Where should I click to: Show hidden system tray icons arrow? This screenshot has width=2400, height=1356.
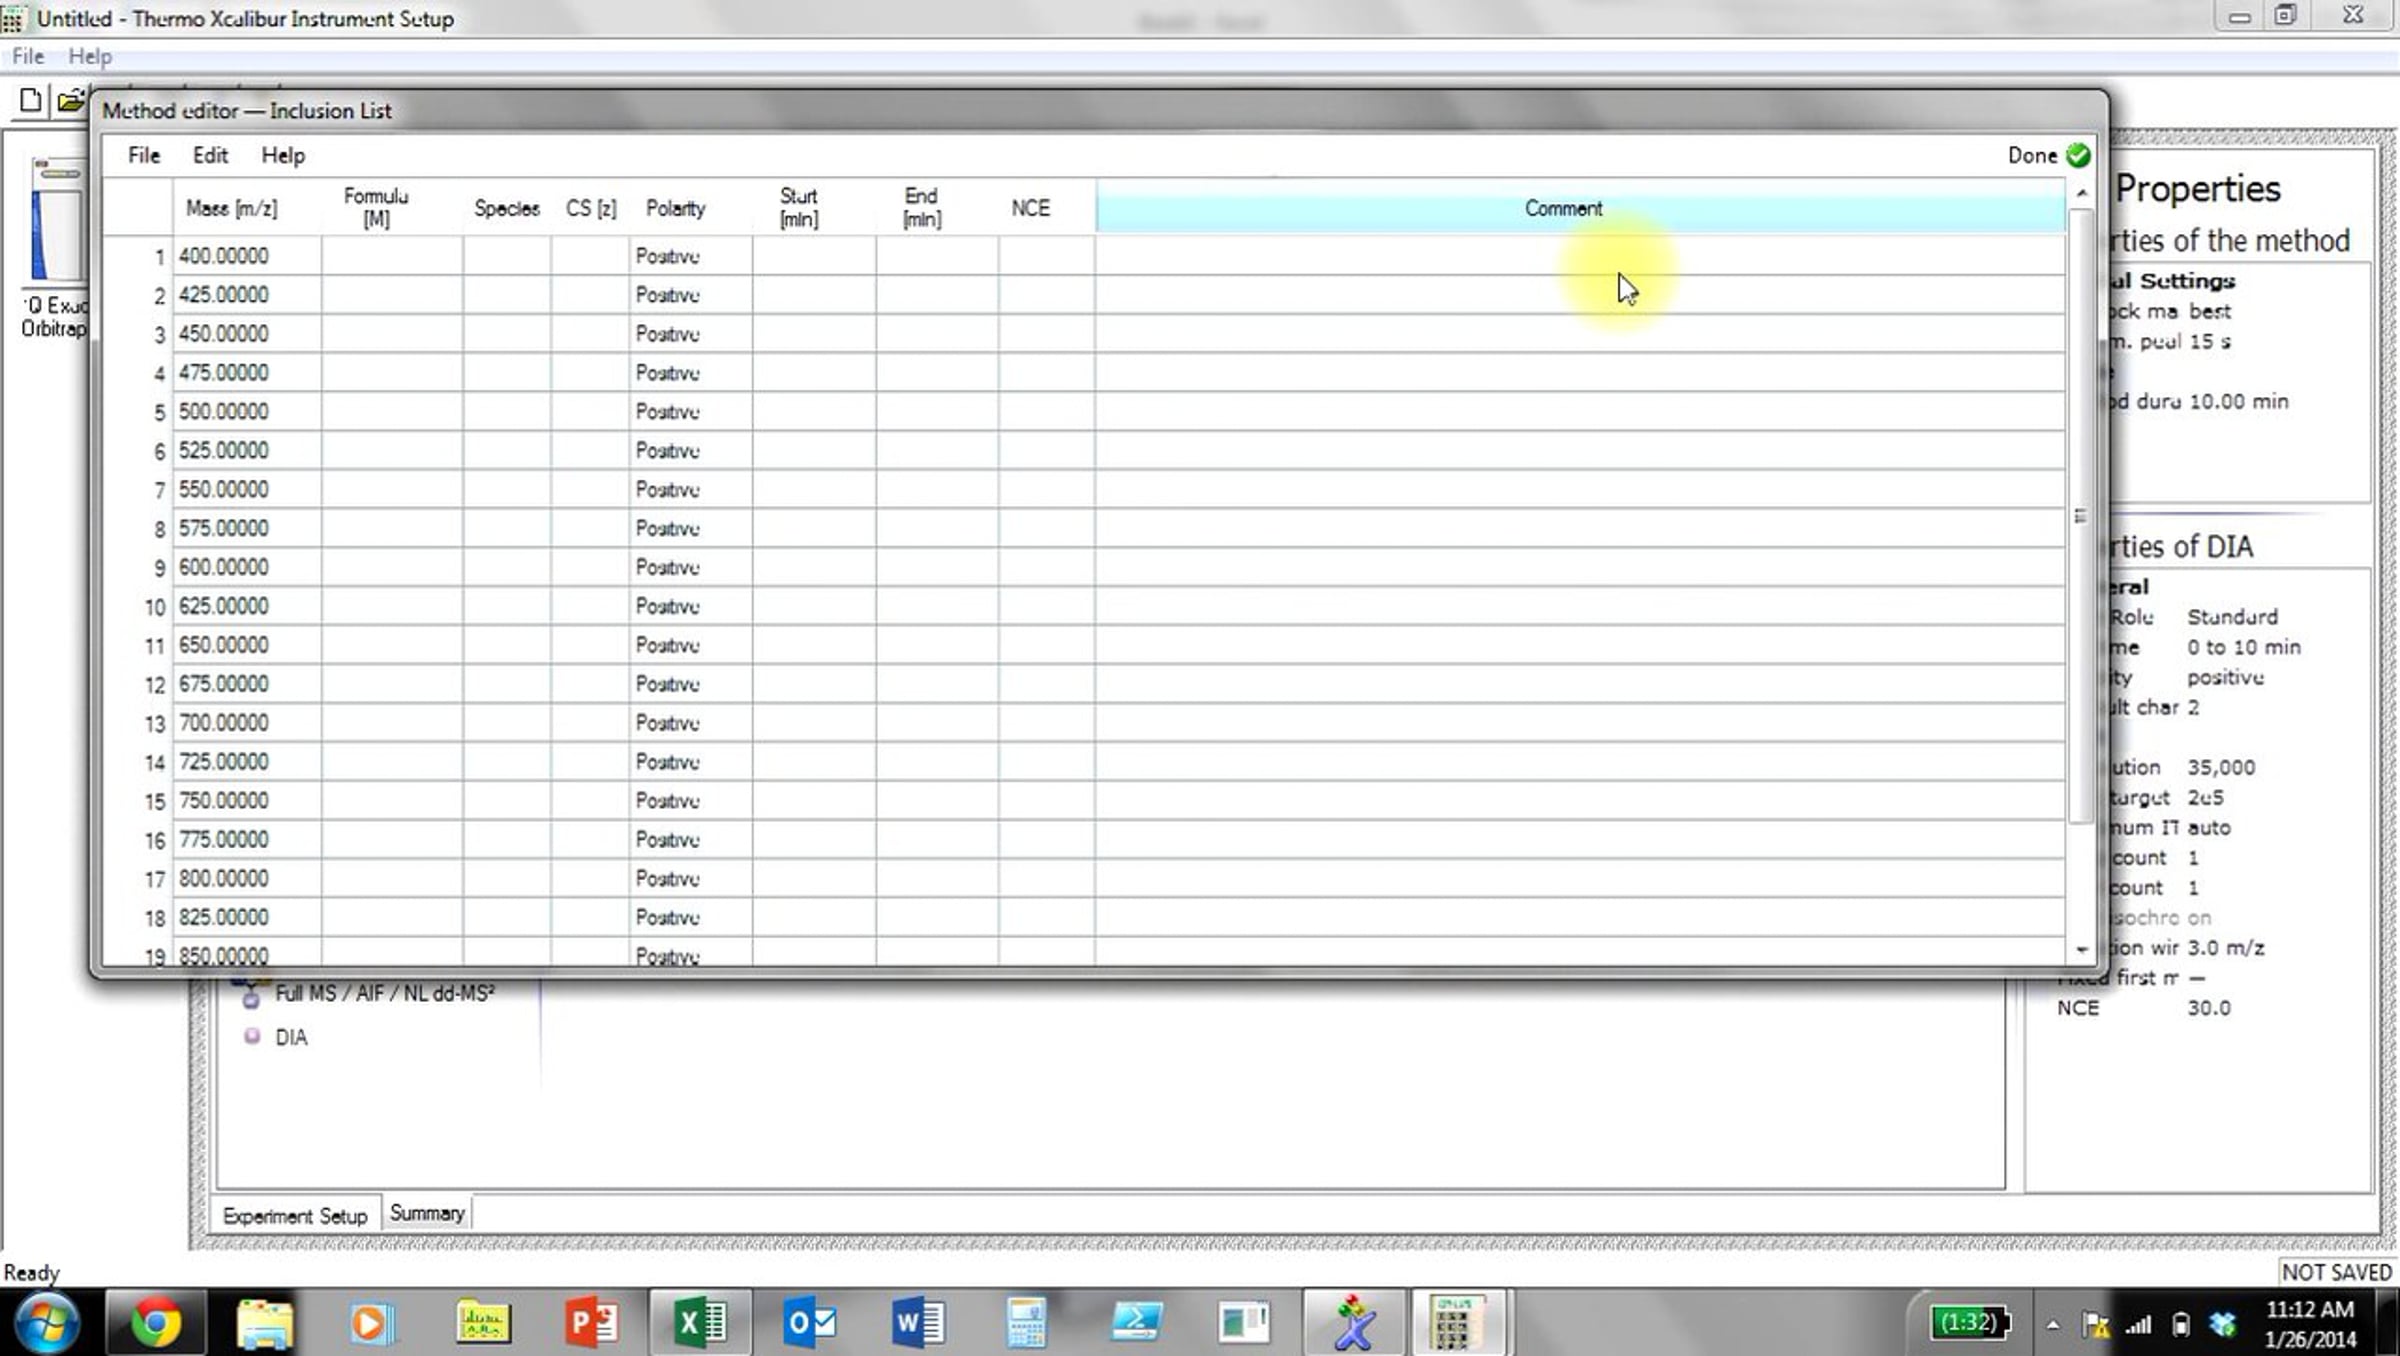[2052, 1325]
